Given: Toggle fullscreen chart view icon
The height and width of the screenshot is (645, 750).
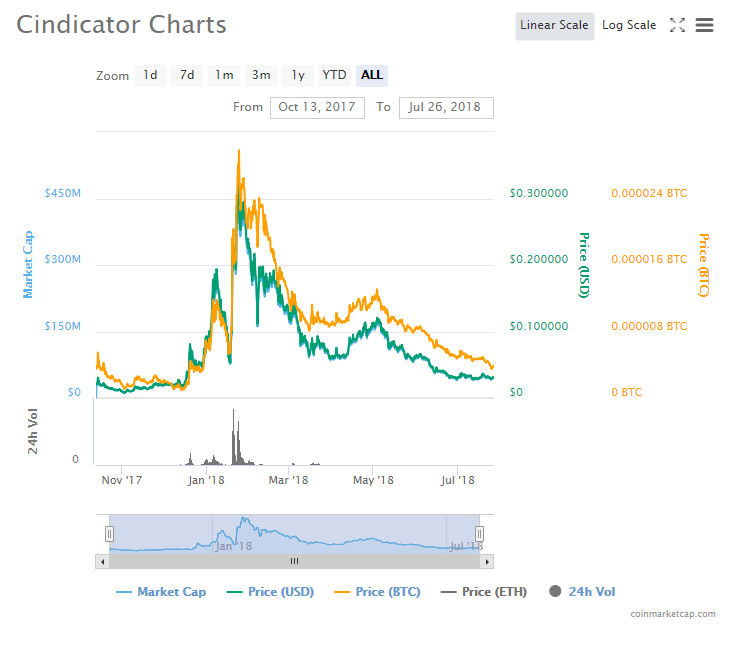Looking at the screenshot, I should tap(677, 25).
